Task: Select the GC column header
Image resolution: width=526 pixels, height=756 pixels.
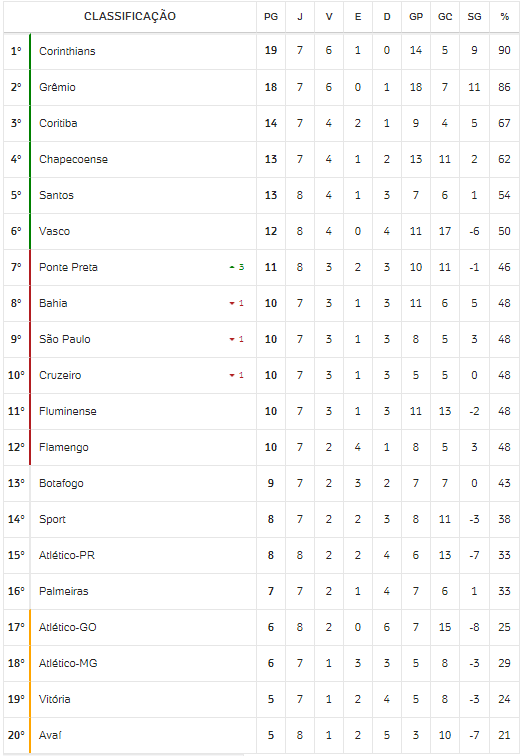Action: 445,17
